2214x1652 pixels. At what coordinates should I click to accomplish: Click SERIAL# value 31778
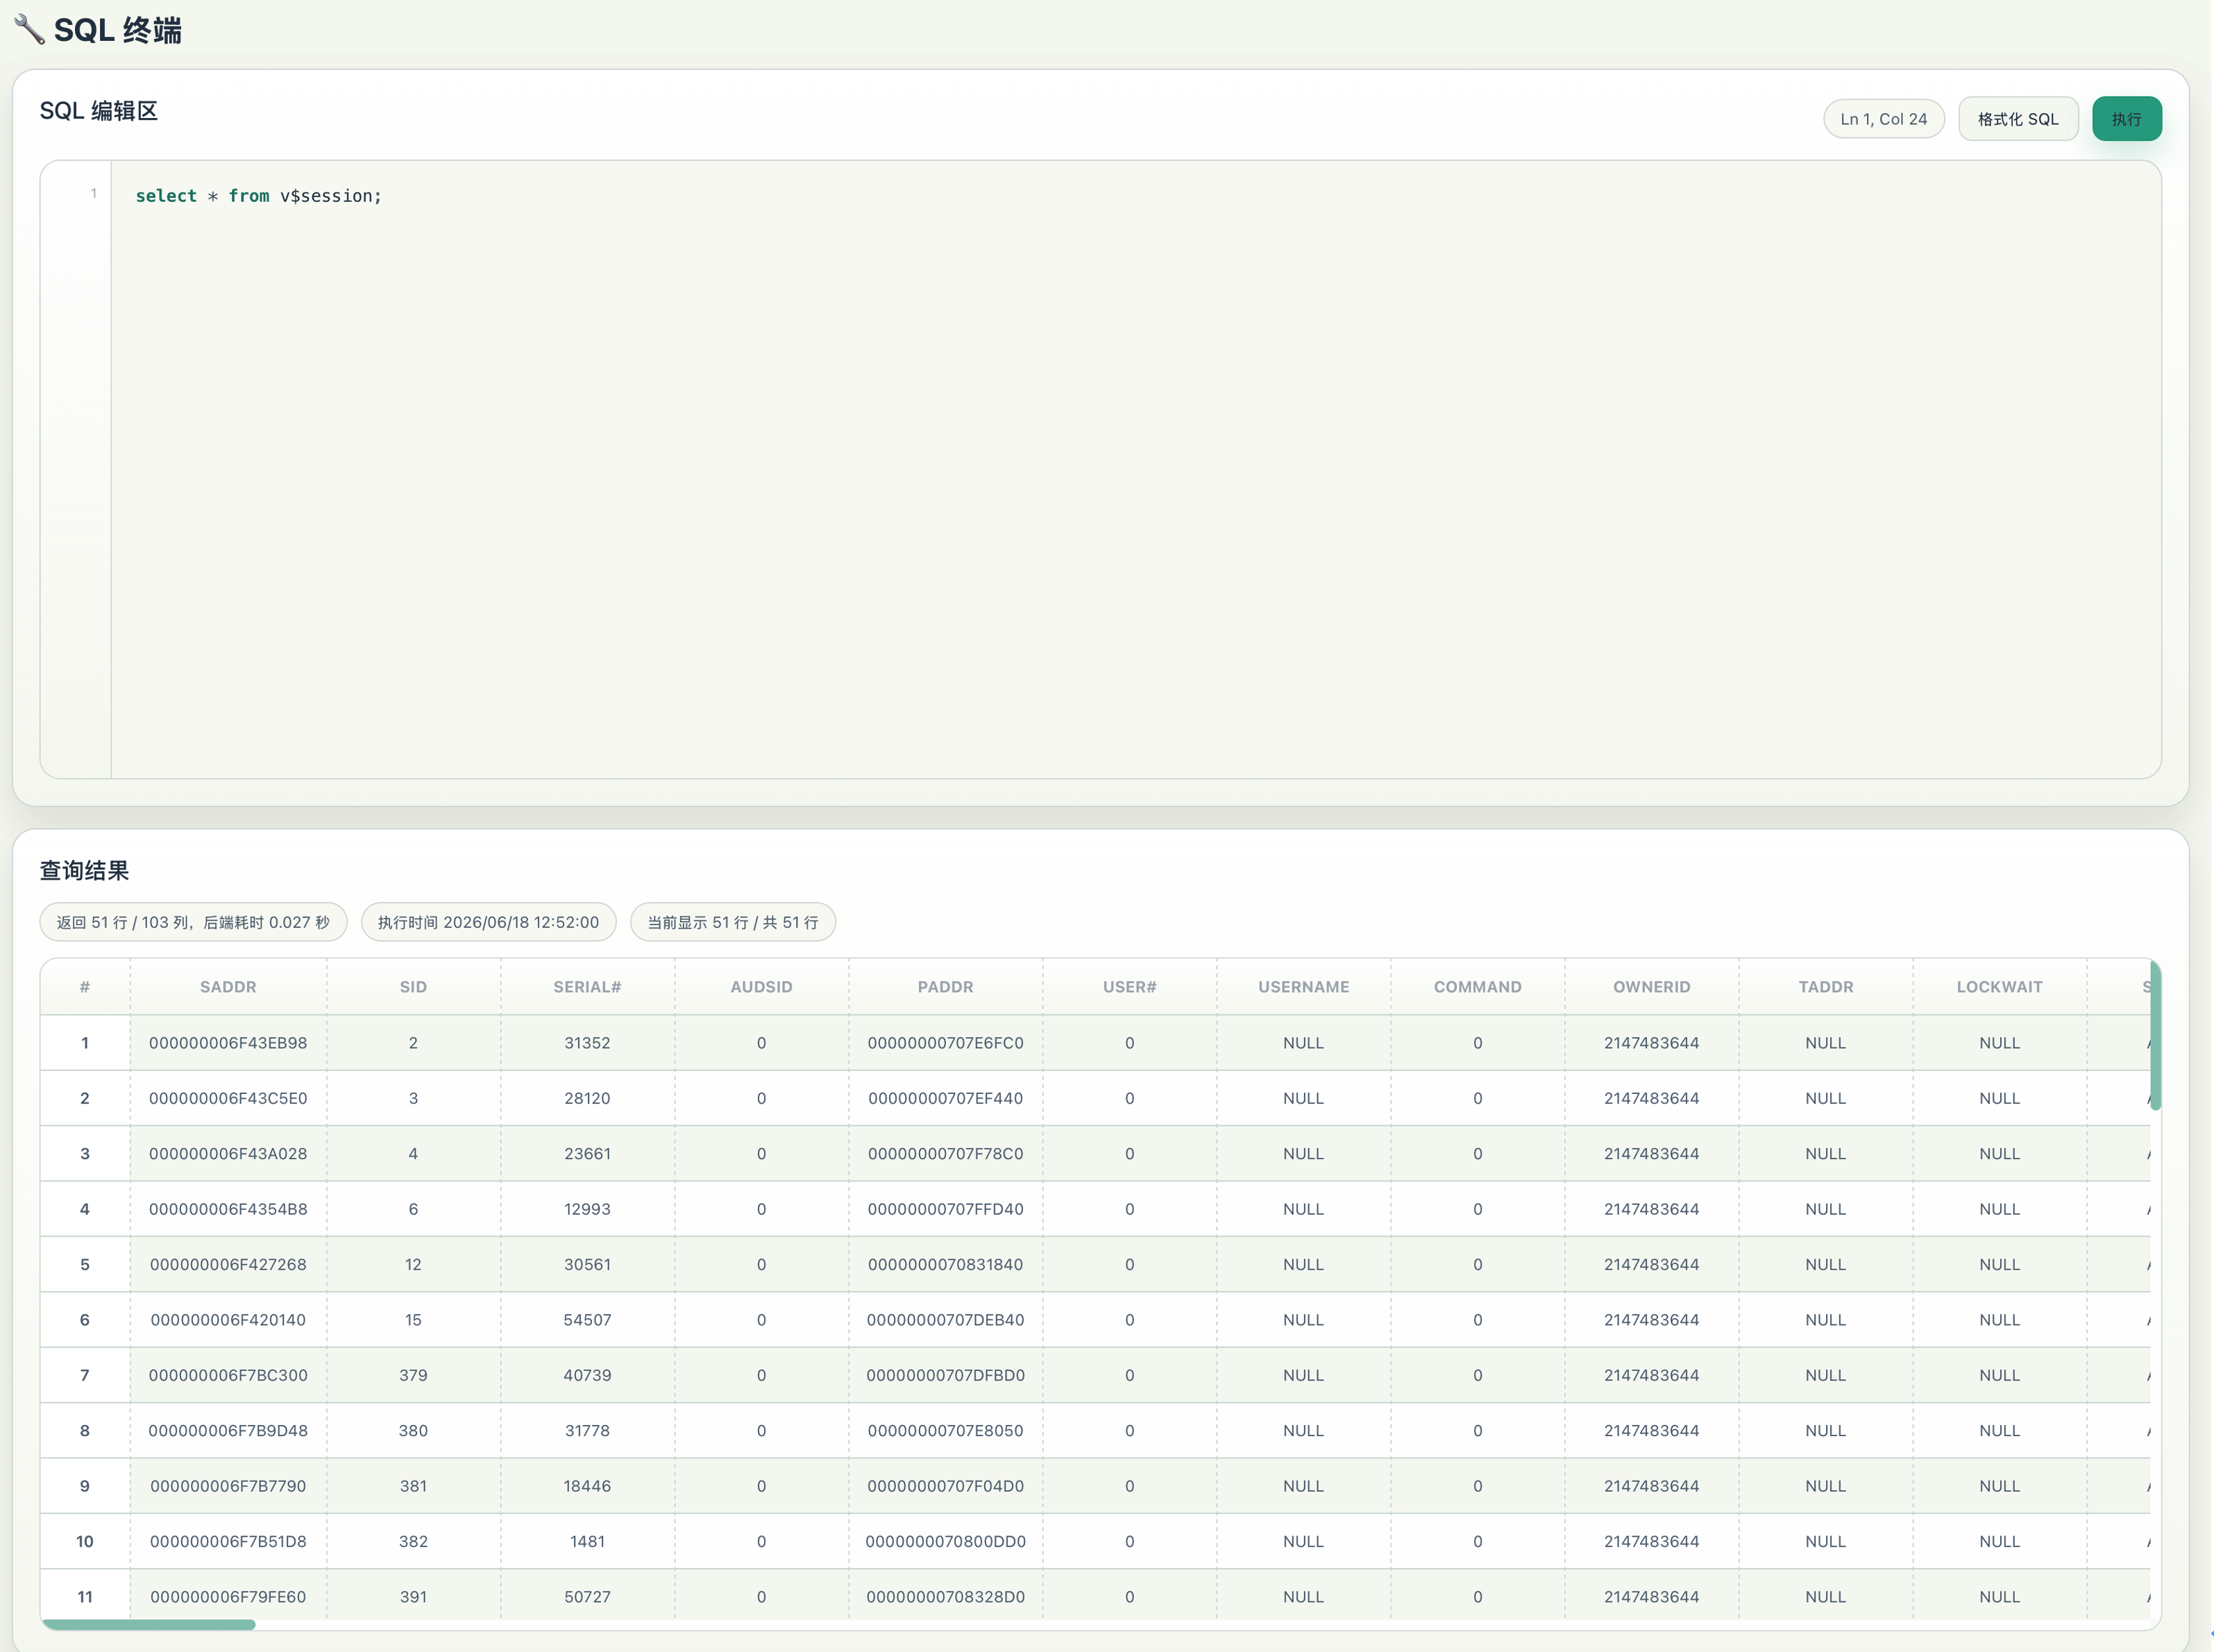587,1431
